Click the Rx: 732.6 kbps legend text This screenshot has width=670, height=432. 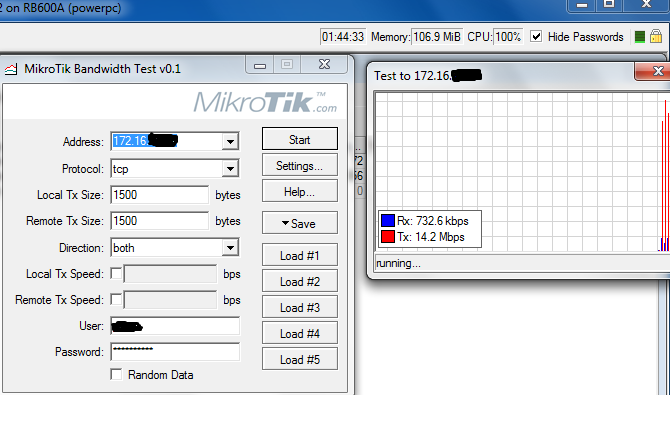[433, 220]
